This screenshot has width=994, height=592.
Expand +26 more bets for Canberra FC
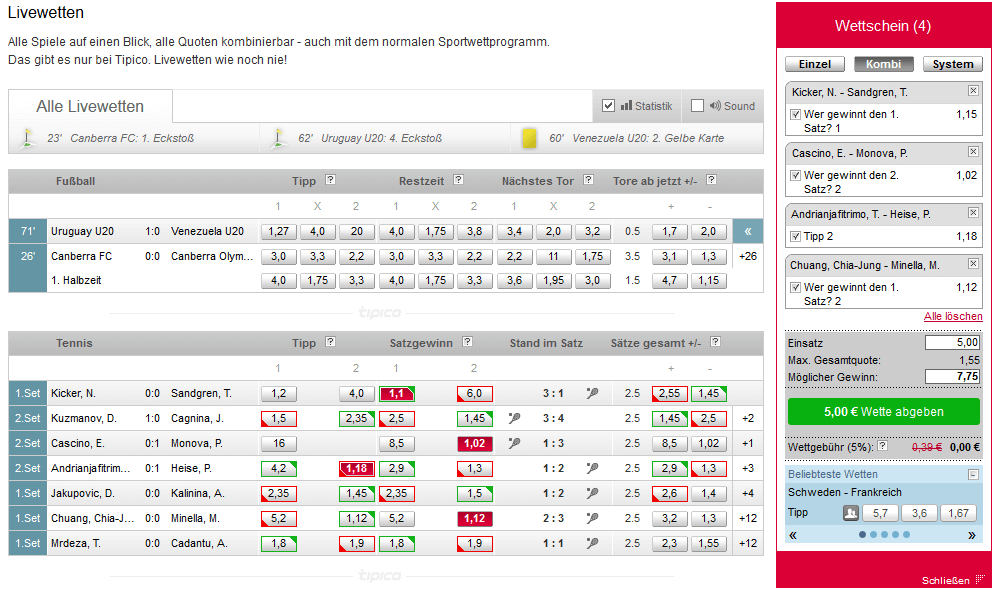click(748, 256)
